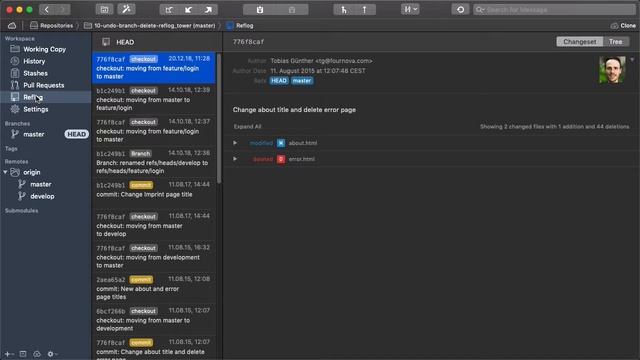Screen dimensions: 640x360
Task: Select commit: New about and error page titles
Action: click(154, 288)
